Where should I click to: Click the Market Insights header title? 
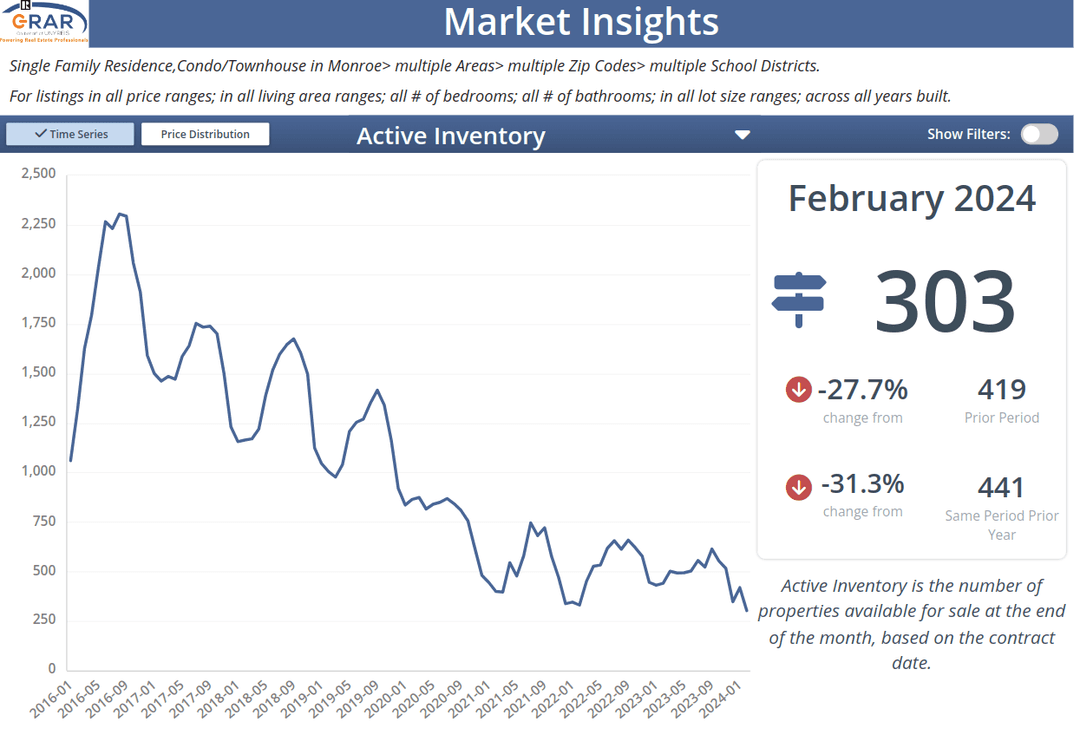tap(581, 22)
